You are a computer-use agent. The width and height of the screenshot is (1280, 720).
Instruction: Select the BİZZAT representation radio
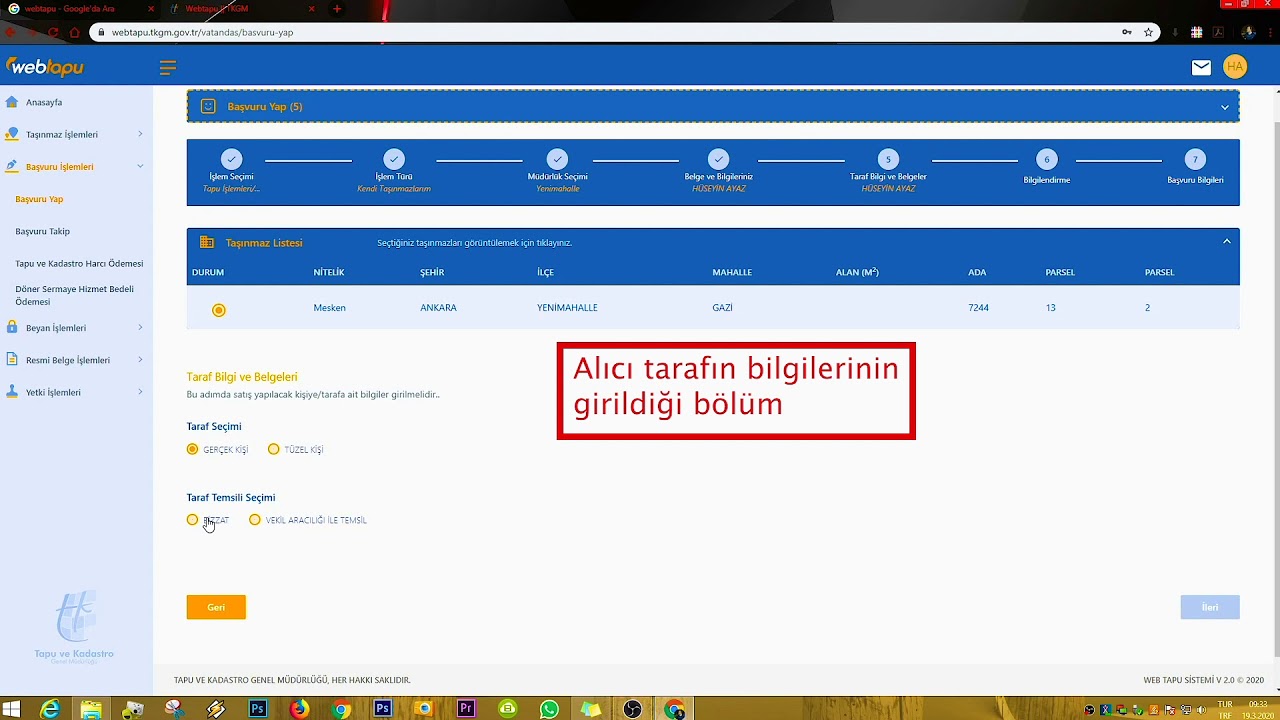point(192,520)
